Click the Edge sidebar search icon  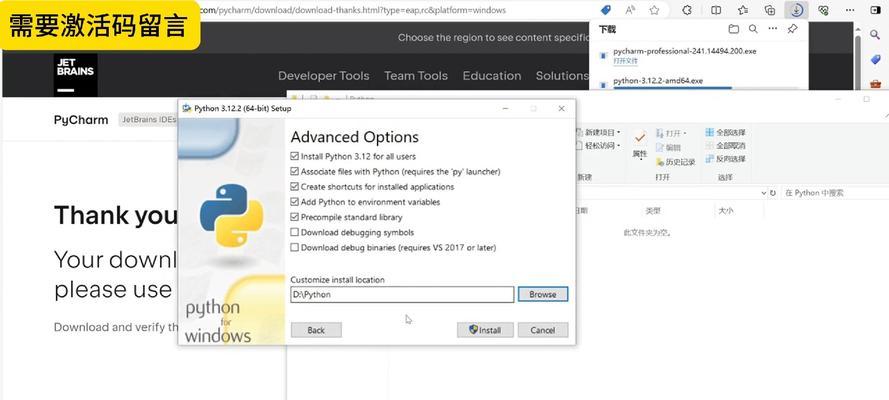[875, 35]
